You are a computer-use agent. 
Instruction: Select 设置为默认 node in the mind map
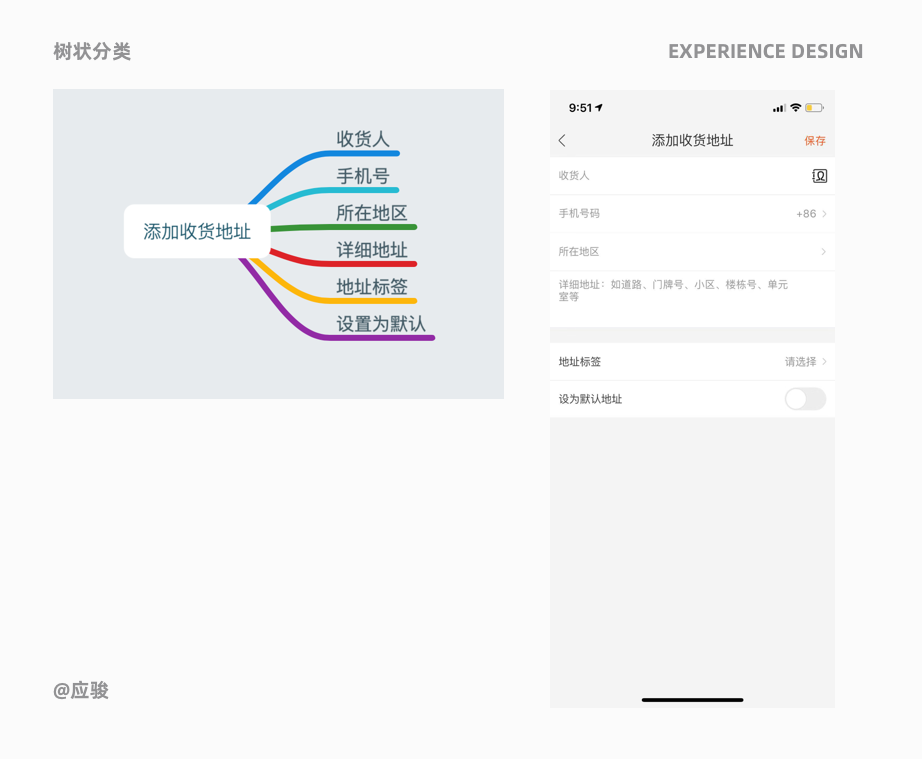point(381,324)
